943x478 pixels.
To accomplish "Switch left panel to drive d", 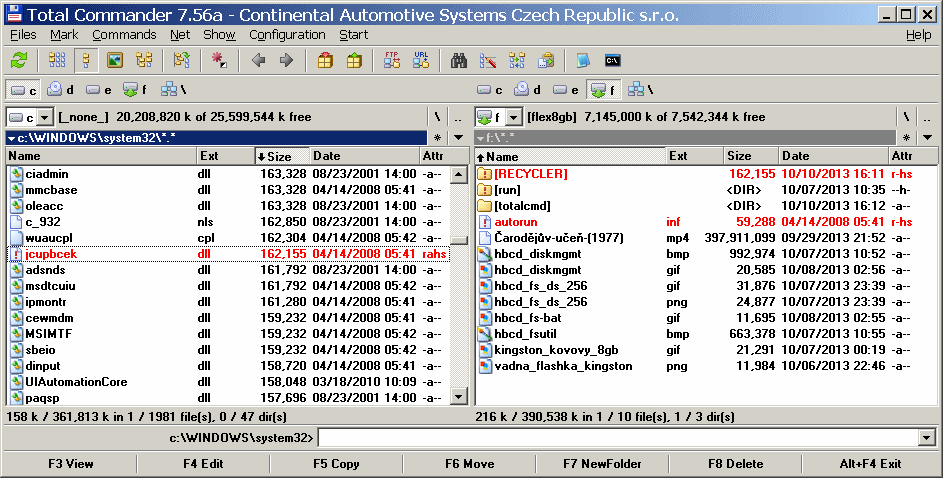I will 61,90.
